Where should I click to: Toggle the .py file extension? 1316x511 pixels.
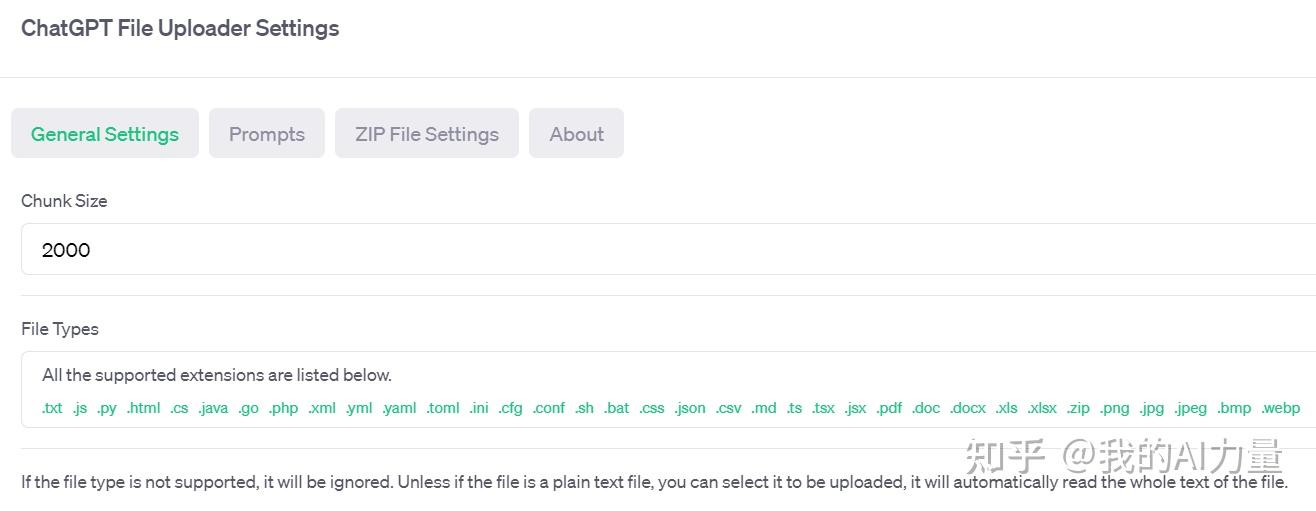click(107, 408)
